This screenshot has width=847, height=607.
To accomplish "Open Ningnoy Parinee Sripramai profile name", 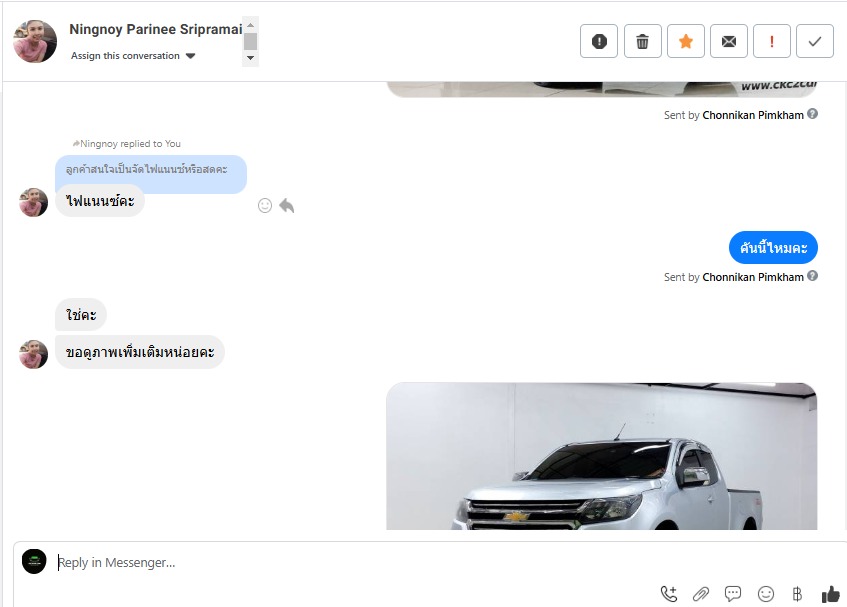I will point(156,29).
